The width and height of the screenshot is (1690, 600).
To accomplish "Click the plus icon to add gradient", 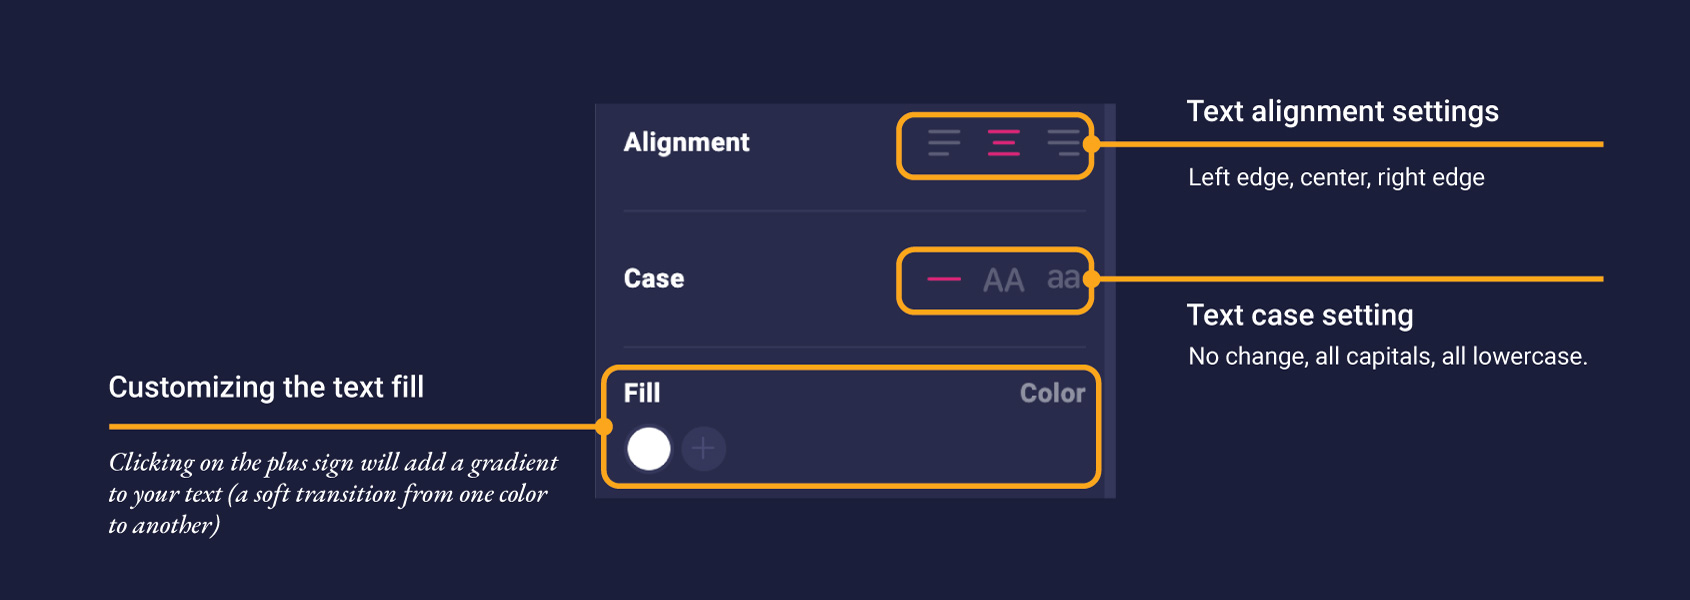I will (x=703, y=448).
